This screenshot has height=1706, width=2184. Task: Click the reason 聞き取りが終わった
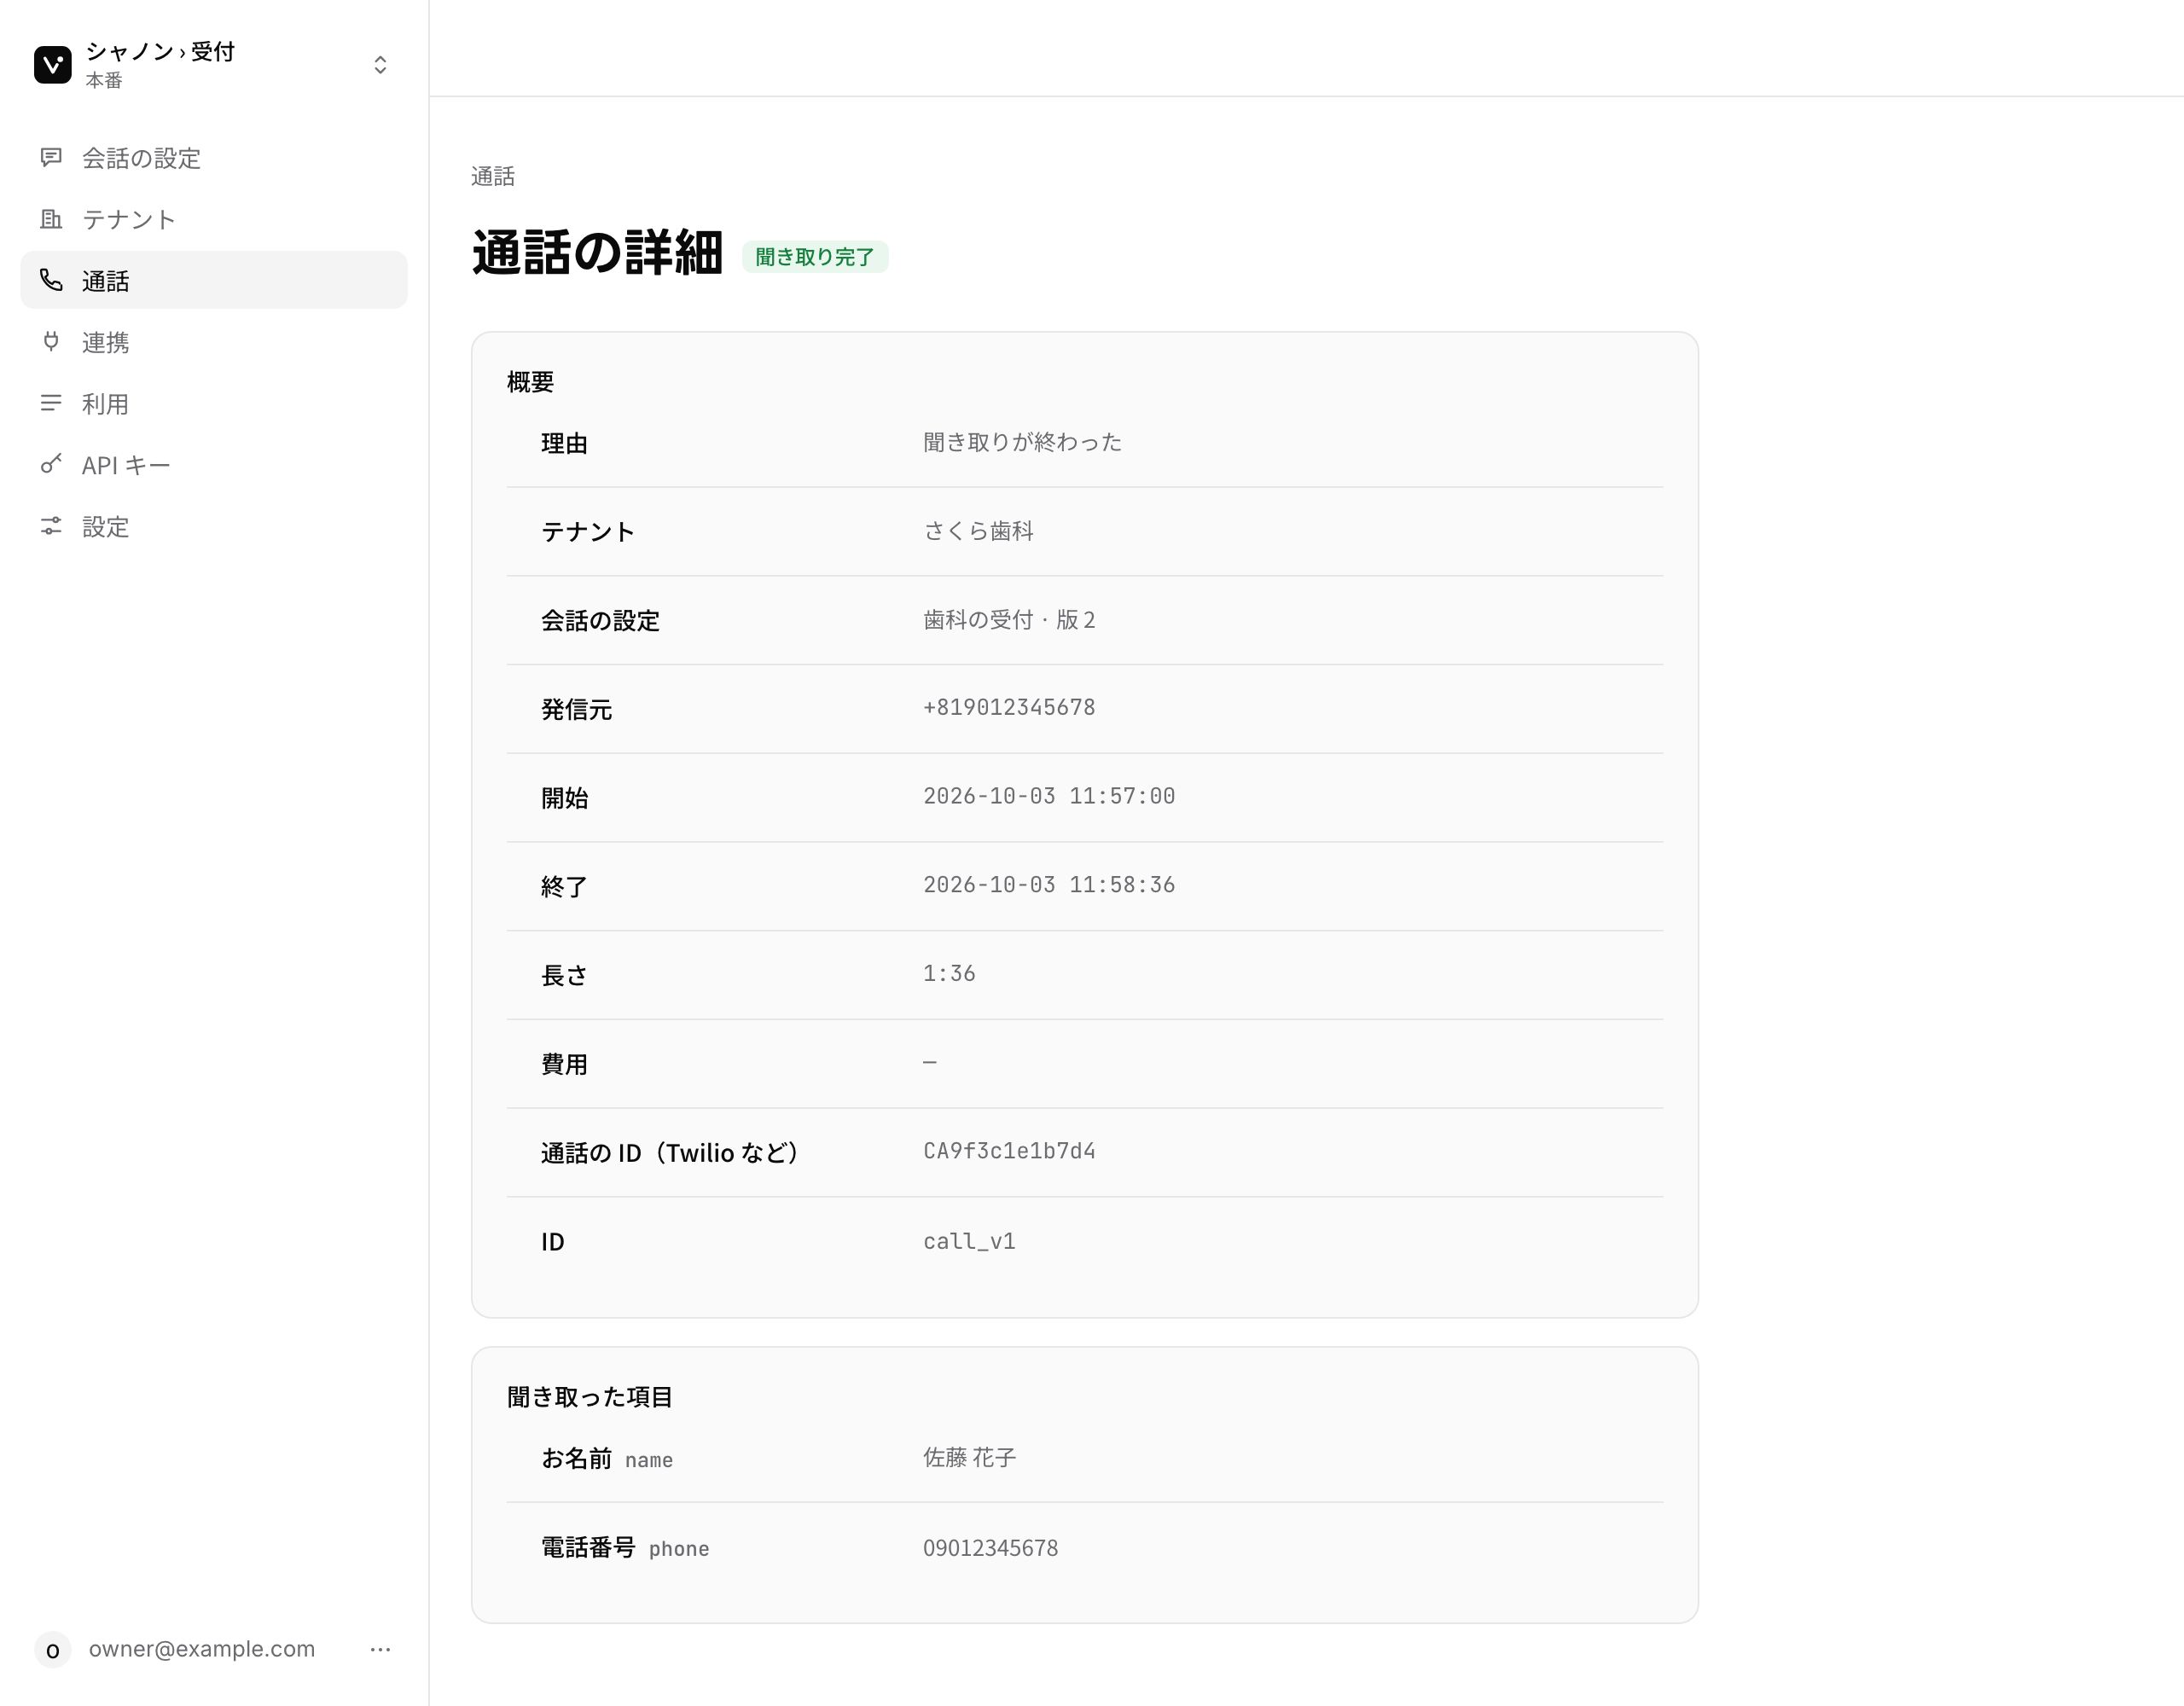point(1022,442)
